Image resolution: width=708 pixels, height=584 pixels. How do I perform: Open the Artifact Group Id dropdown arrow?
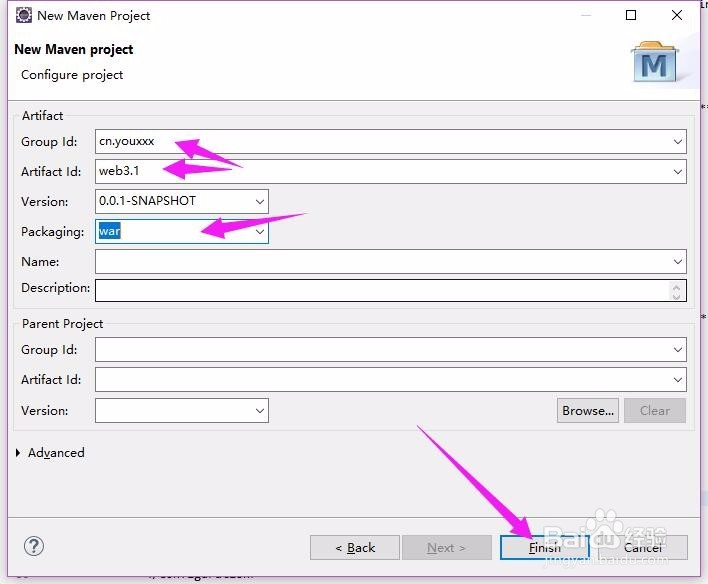677,141
